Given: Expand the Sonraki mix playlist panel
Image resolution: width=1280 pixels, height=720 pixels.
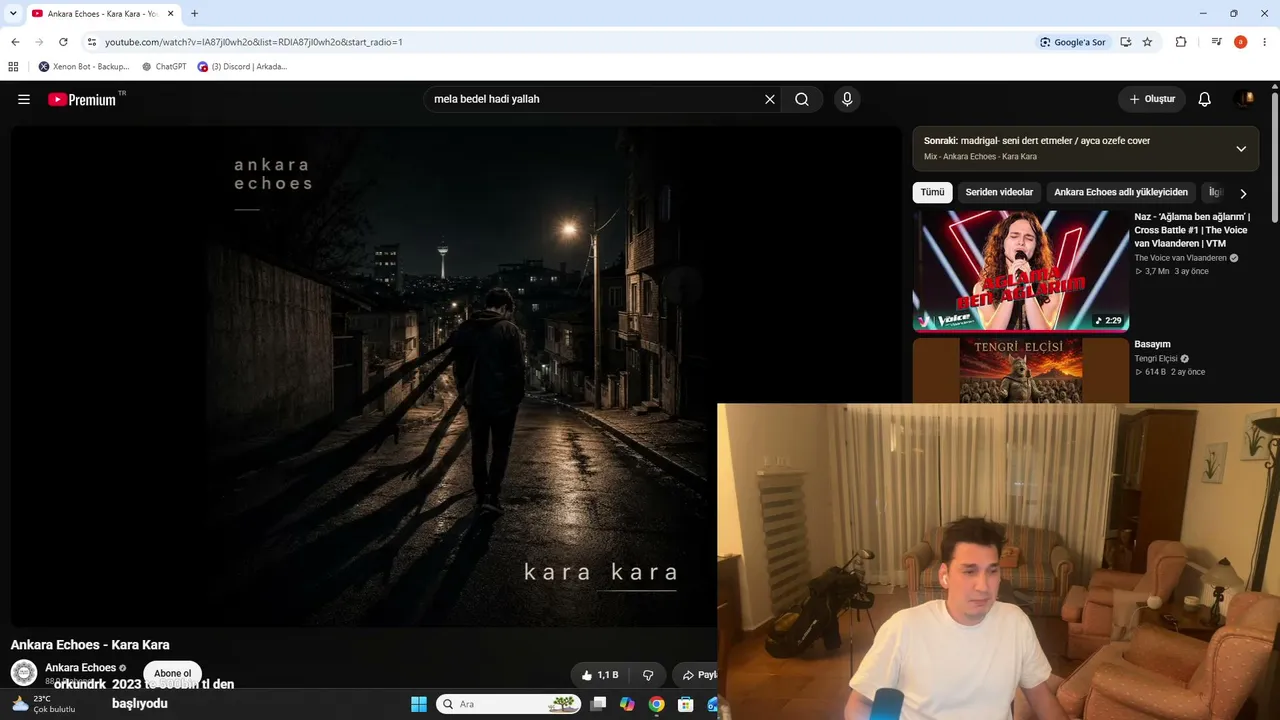Looking at the screenshot, I should click(x=1241, y=149).
